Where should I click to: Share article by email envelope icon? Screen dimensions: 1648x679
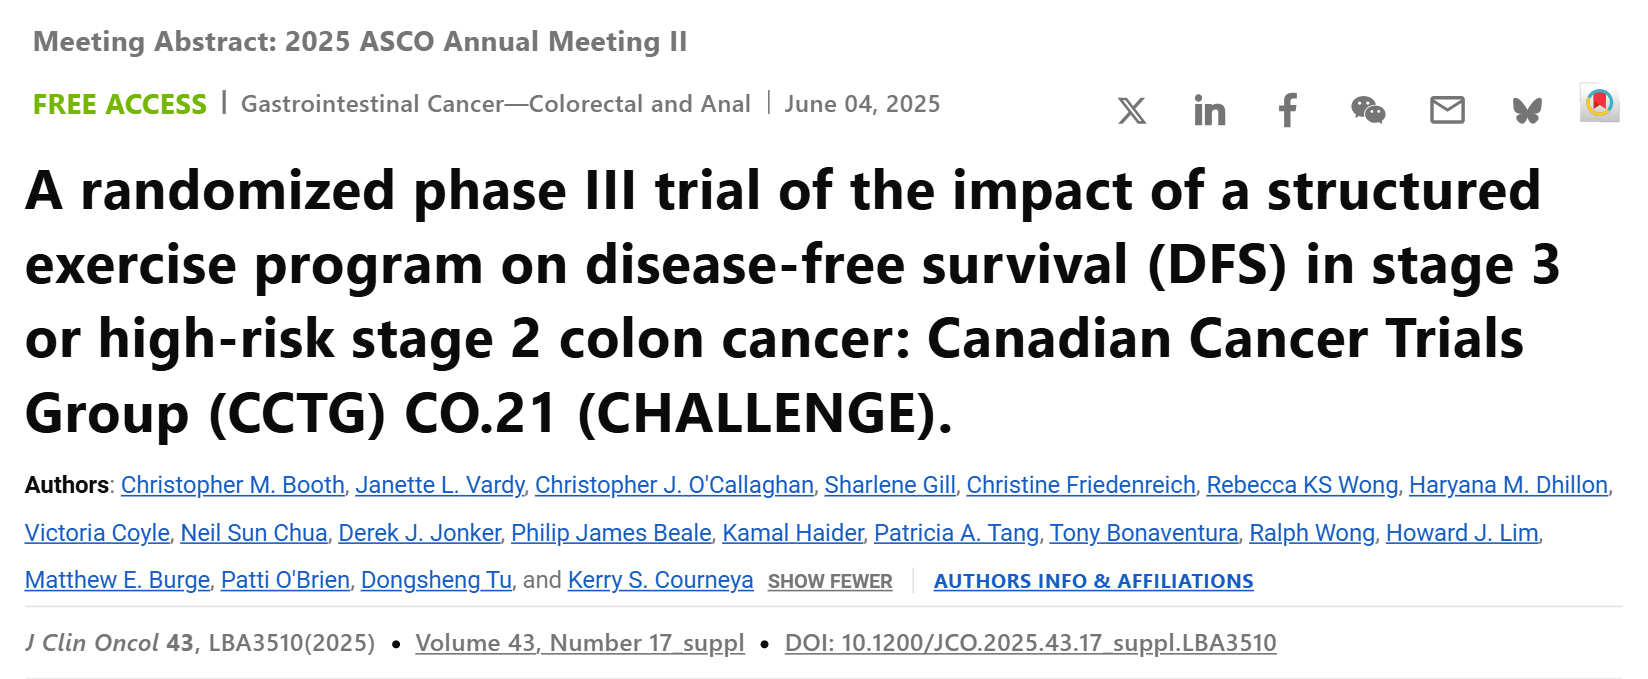1447,110
